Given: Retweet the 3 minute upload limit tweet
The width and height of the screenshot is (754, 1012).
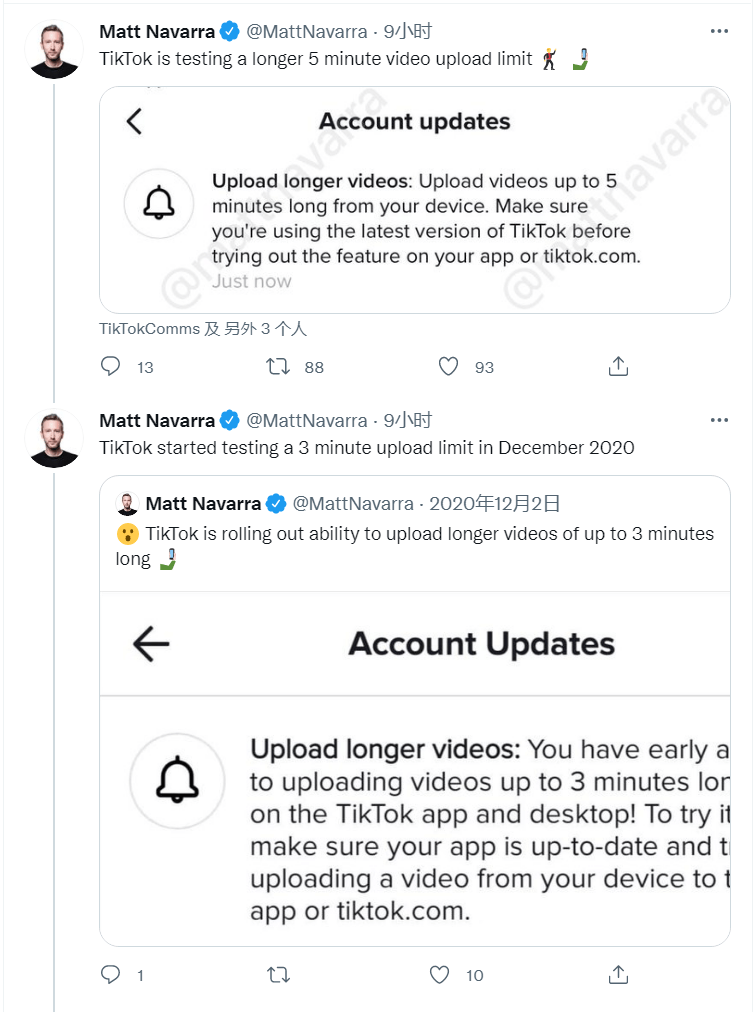Looking at the screenshot, I should pos(279,974).
